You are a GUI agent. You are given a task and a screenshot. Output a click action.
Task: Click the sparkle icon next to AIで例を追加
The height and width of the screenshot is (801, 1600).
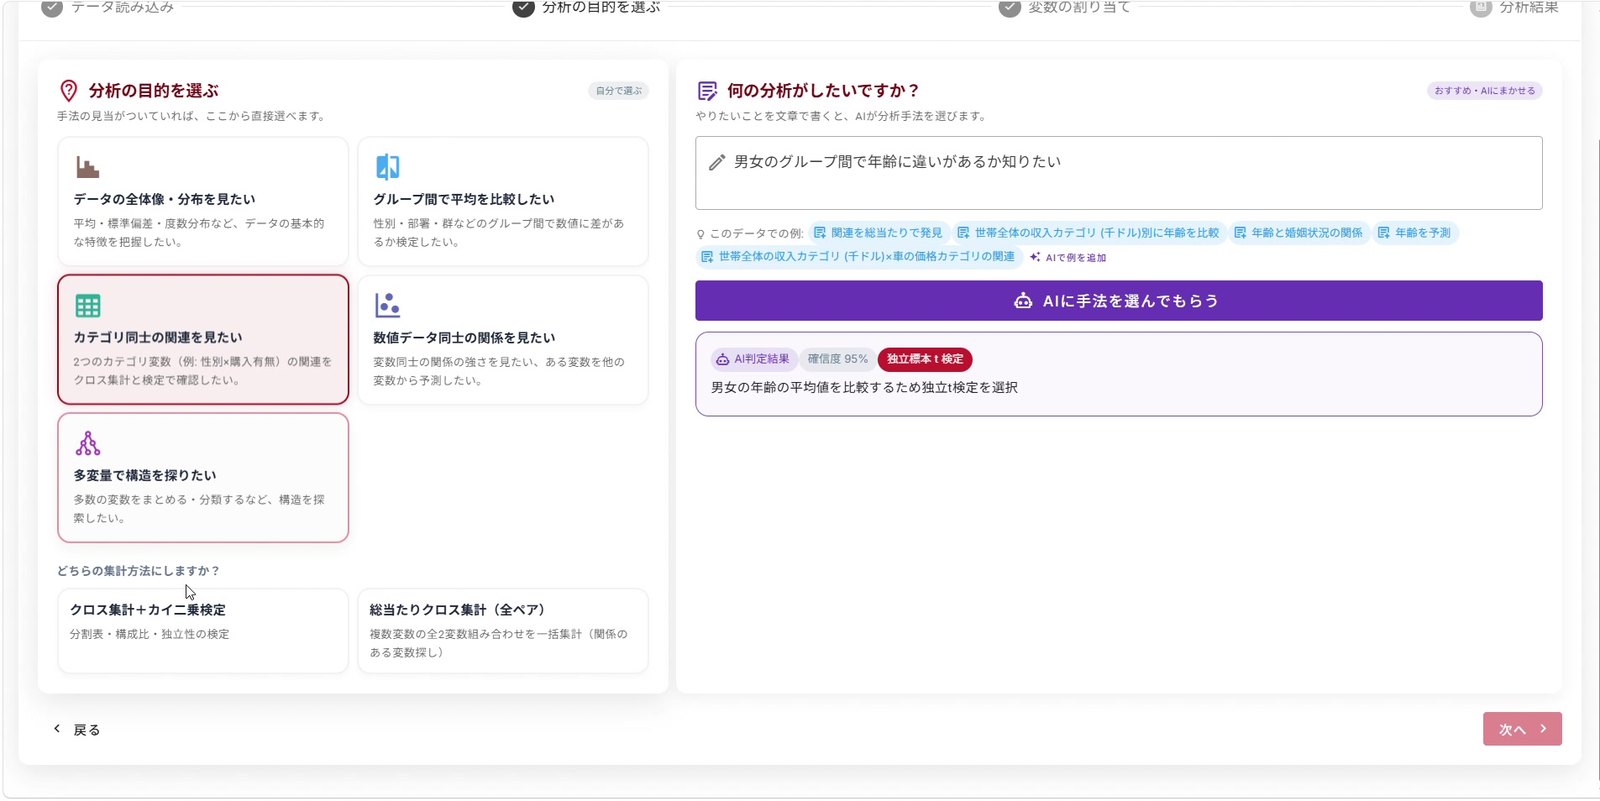[1035, 257]
